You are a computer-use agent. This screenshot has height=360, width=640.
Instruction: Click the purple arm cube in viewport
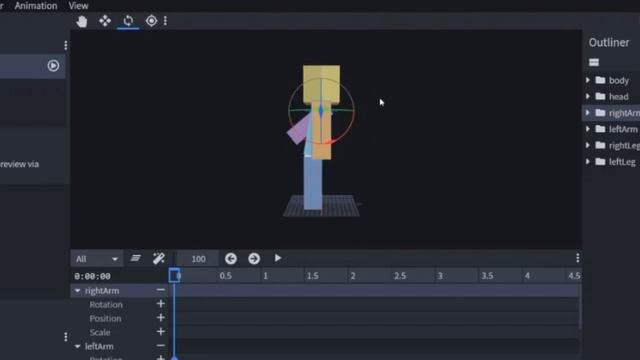tap(299, 129)
